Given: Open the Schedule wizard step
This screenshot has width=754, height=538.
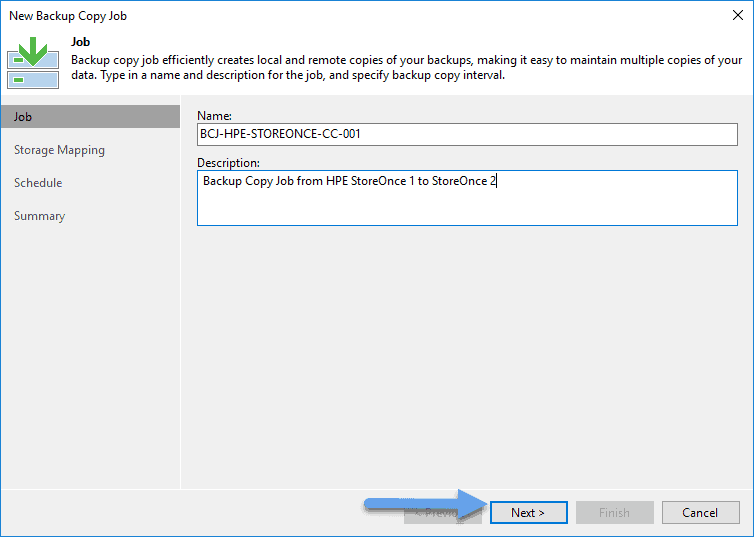Looking at the screenshot, I should point(38,183).
